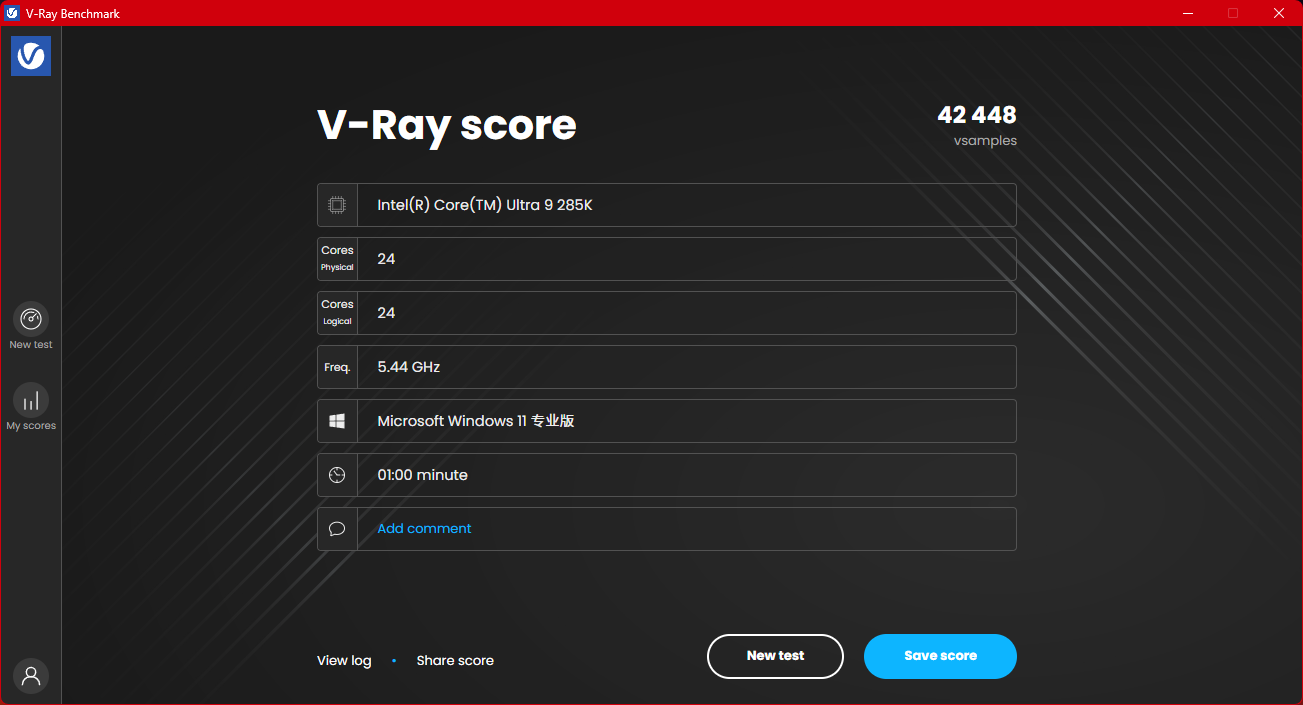
Task: Open View log link
Action: point(344,661)
